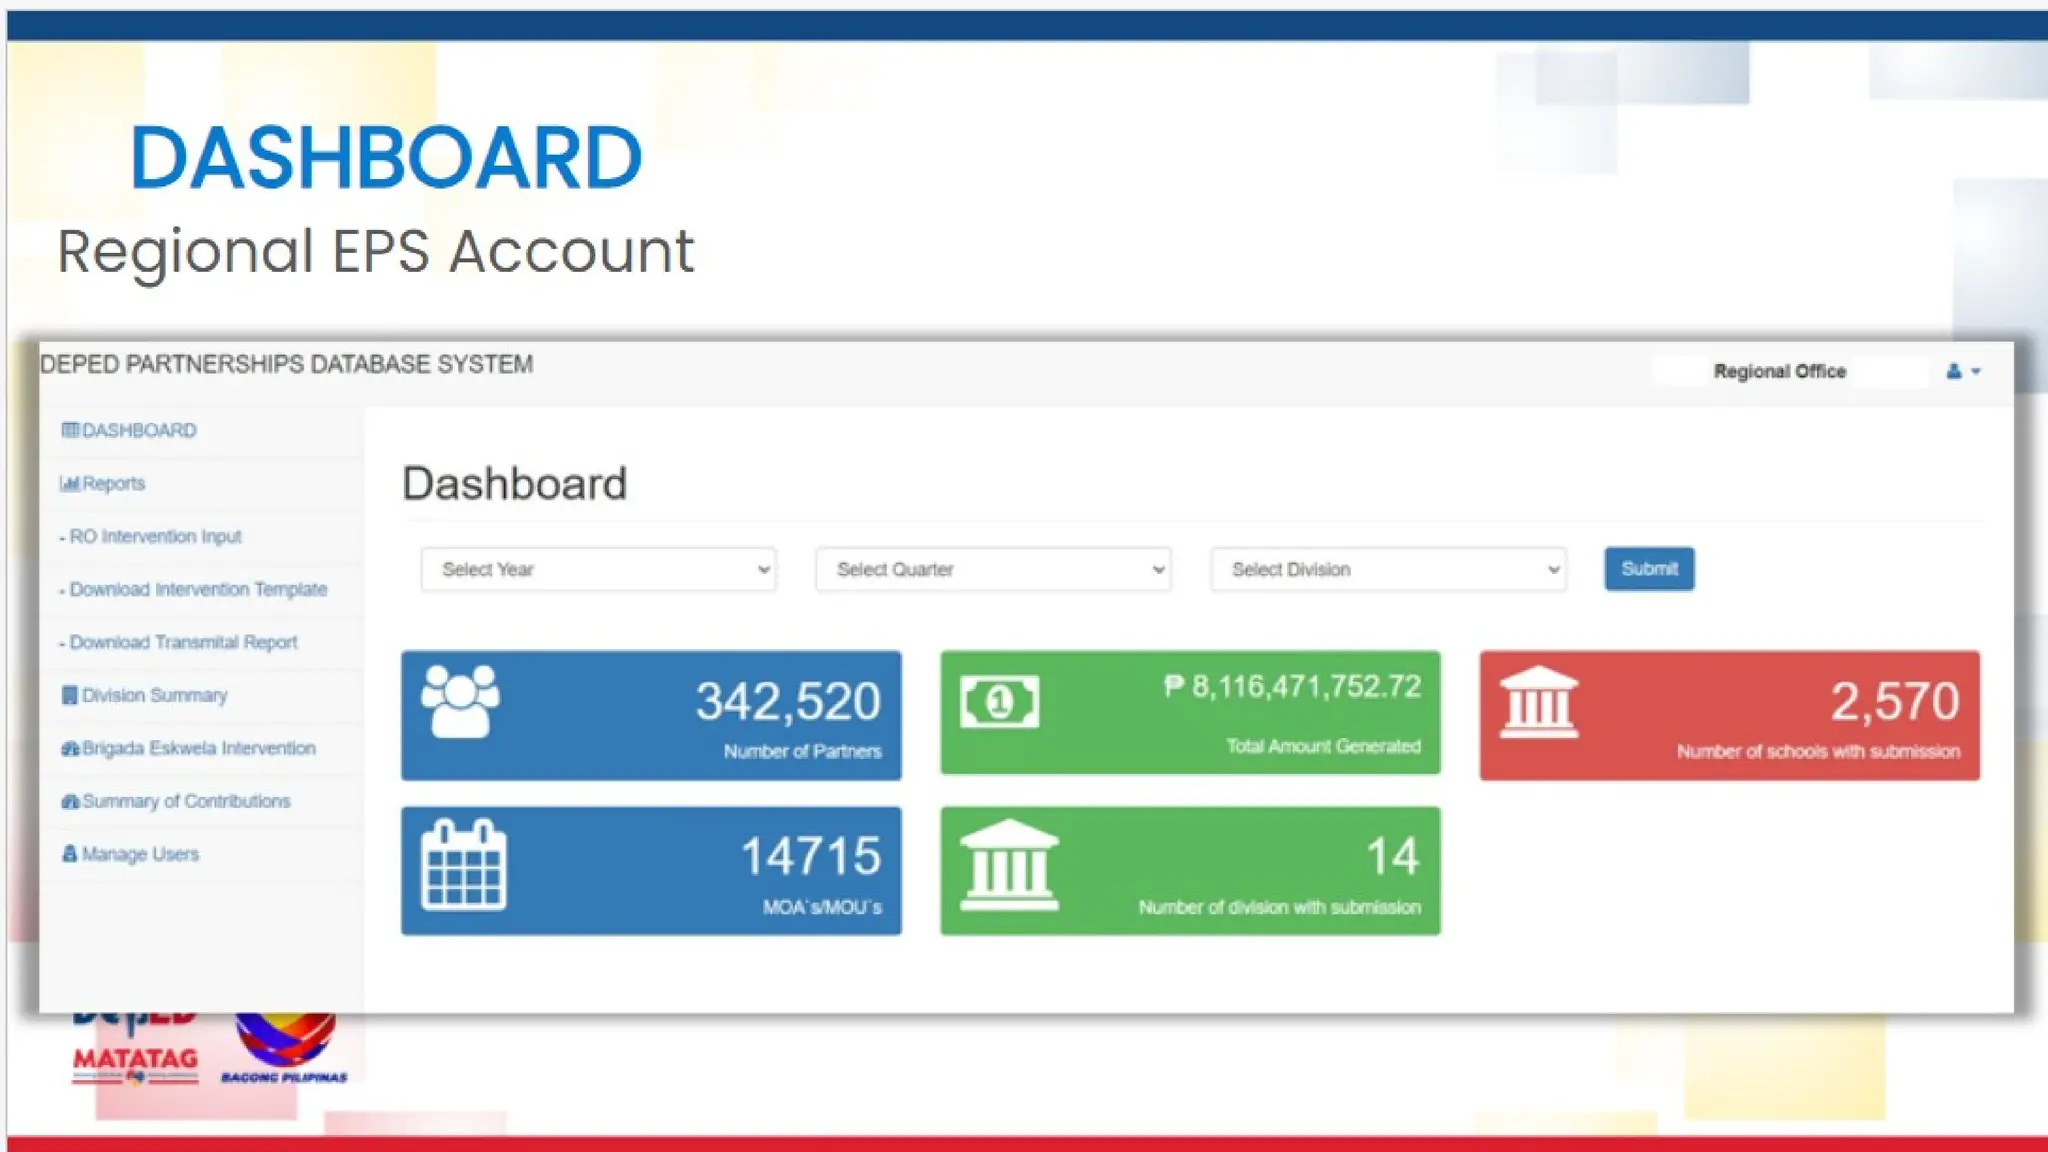Image resolution: width=2048 pixels, height=1152 pixels.
Task: Expand the Select Division dropdown
Action: coord(1388,569)
